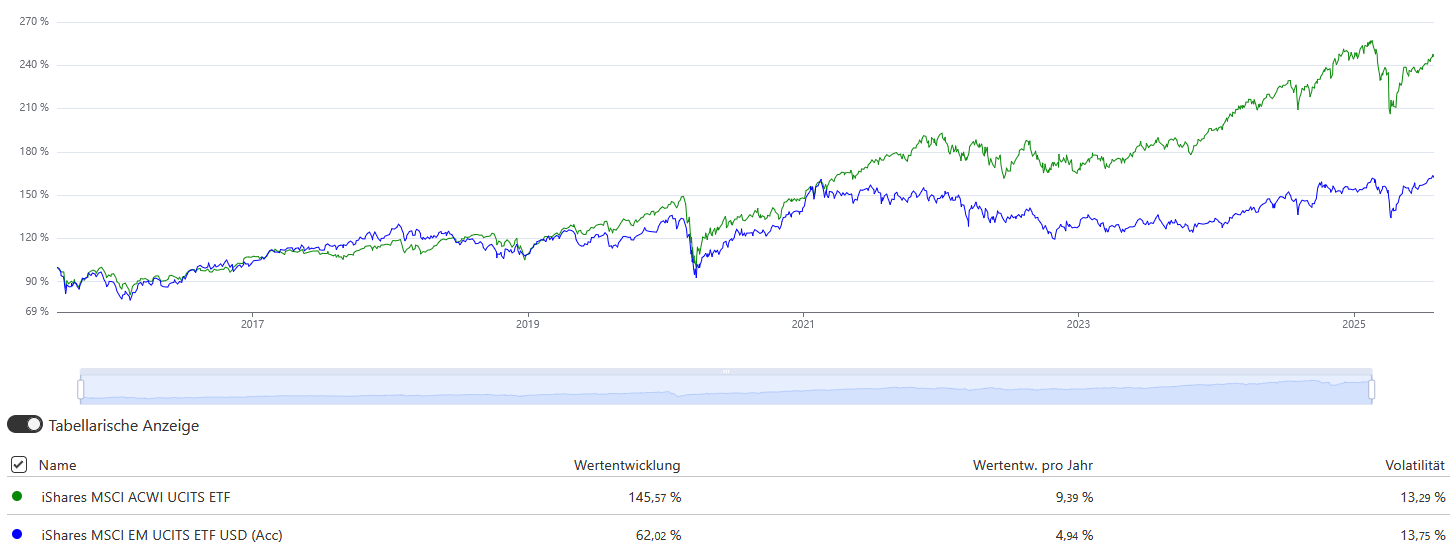Sort by the Name column header
The height and width of the screenshot is (545, 1456).
point(57,465)
